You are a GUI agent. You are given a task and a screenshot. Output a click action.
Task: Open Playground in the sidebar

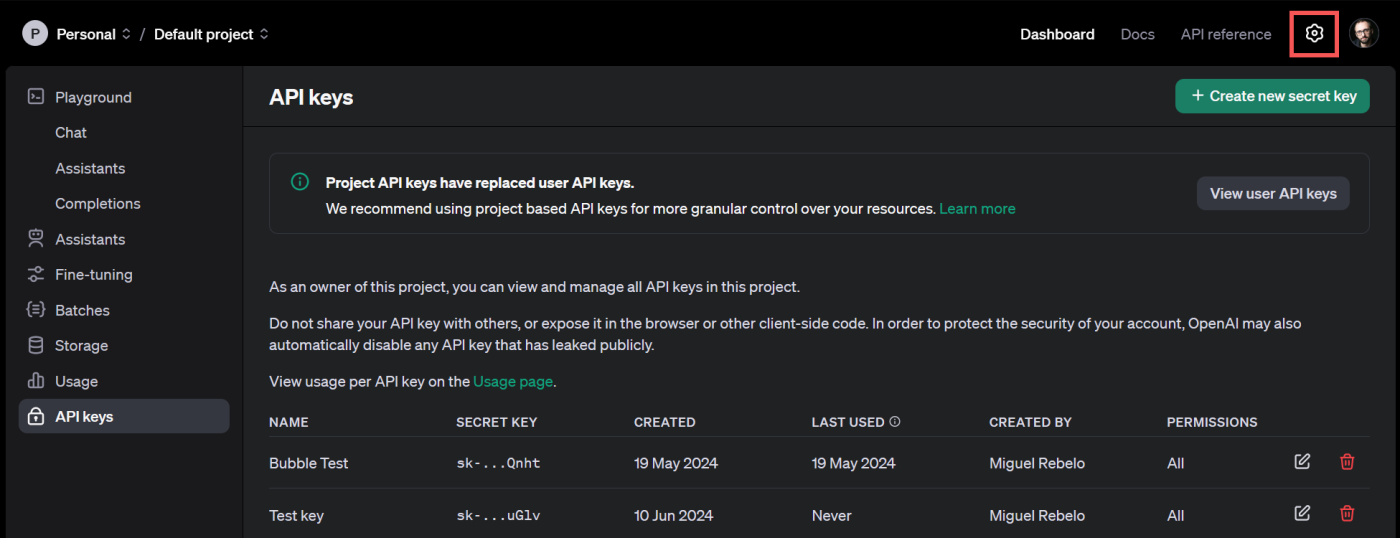93,97
